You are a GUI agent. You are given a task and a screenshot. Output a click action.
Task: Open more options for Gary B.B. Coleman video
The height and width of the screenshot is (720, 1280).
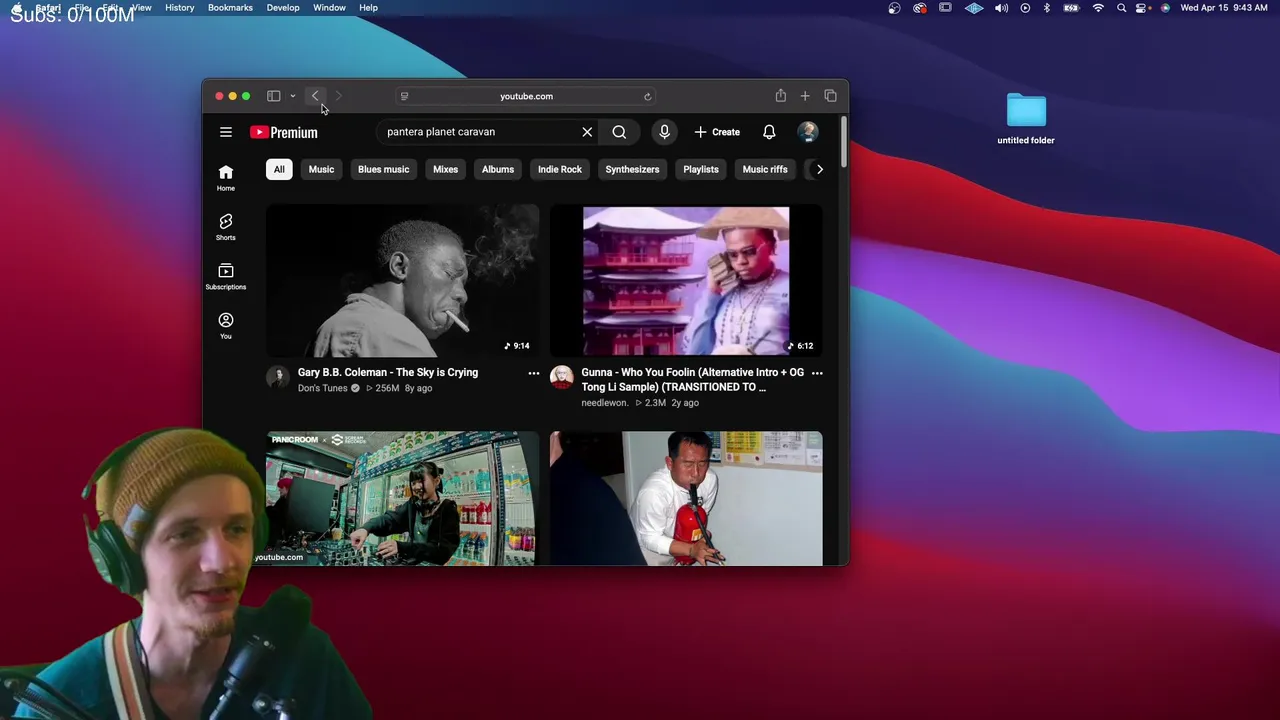[534, 373]
